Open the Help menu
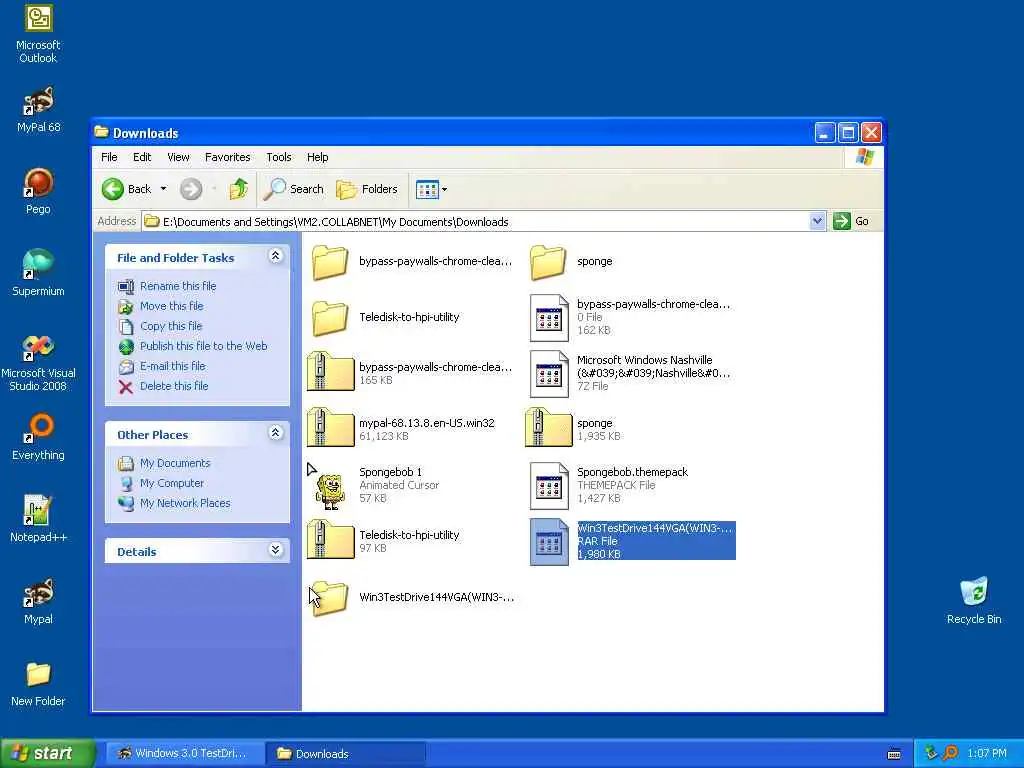This screenshot has width=1024, height=768. 317,157
